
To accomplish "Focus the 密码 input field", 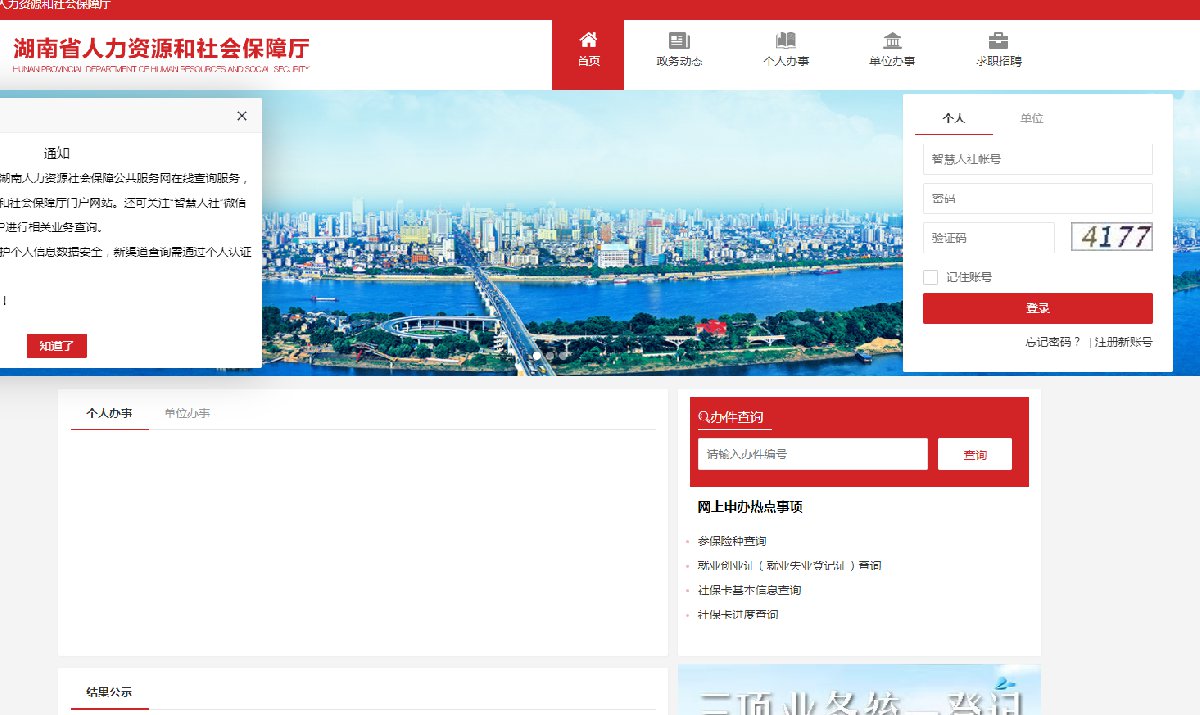I will [1038, 198].
